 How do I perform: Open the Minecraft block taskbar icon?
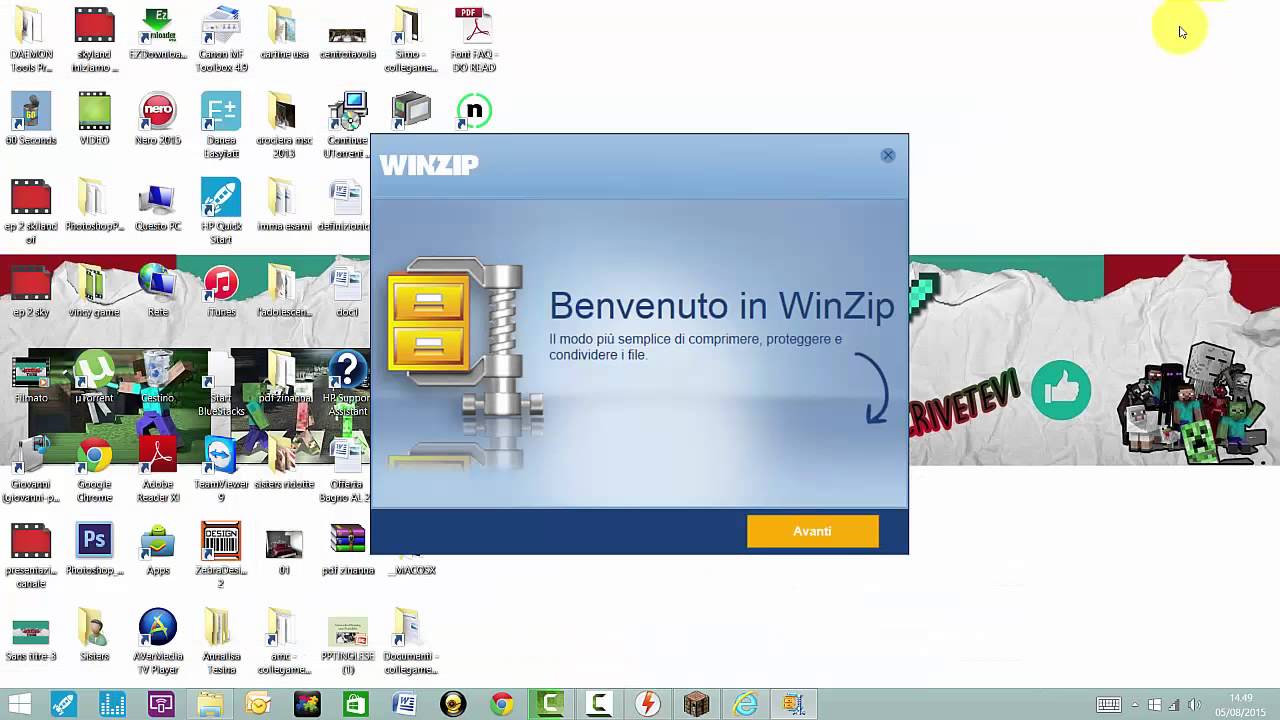coord(697,704)
